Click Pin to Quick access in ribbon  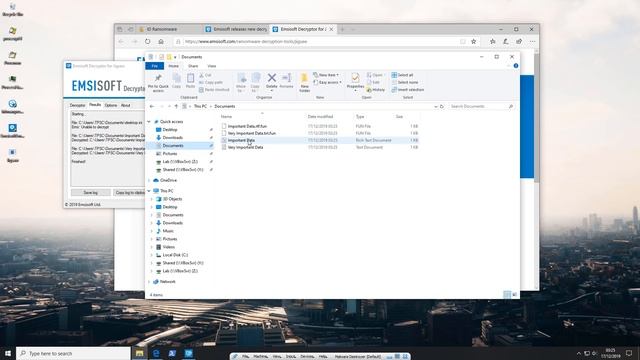[158, 83]
